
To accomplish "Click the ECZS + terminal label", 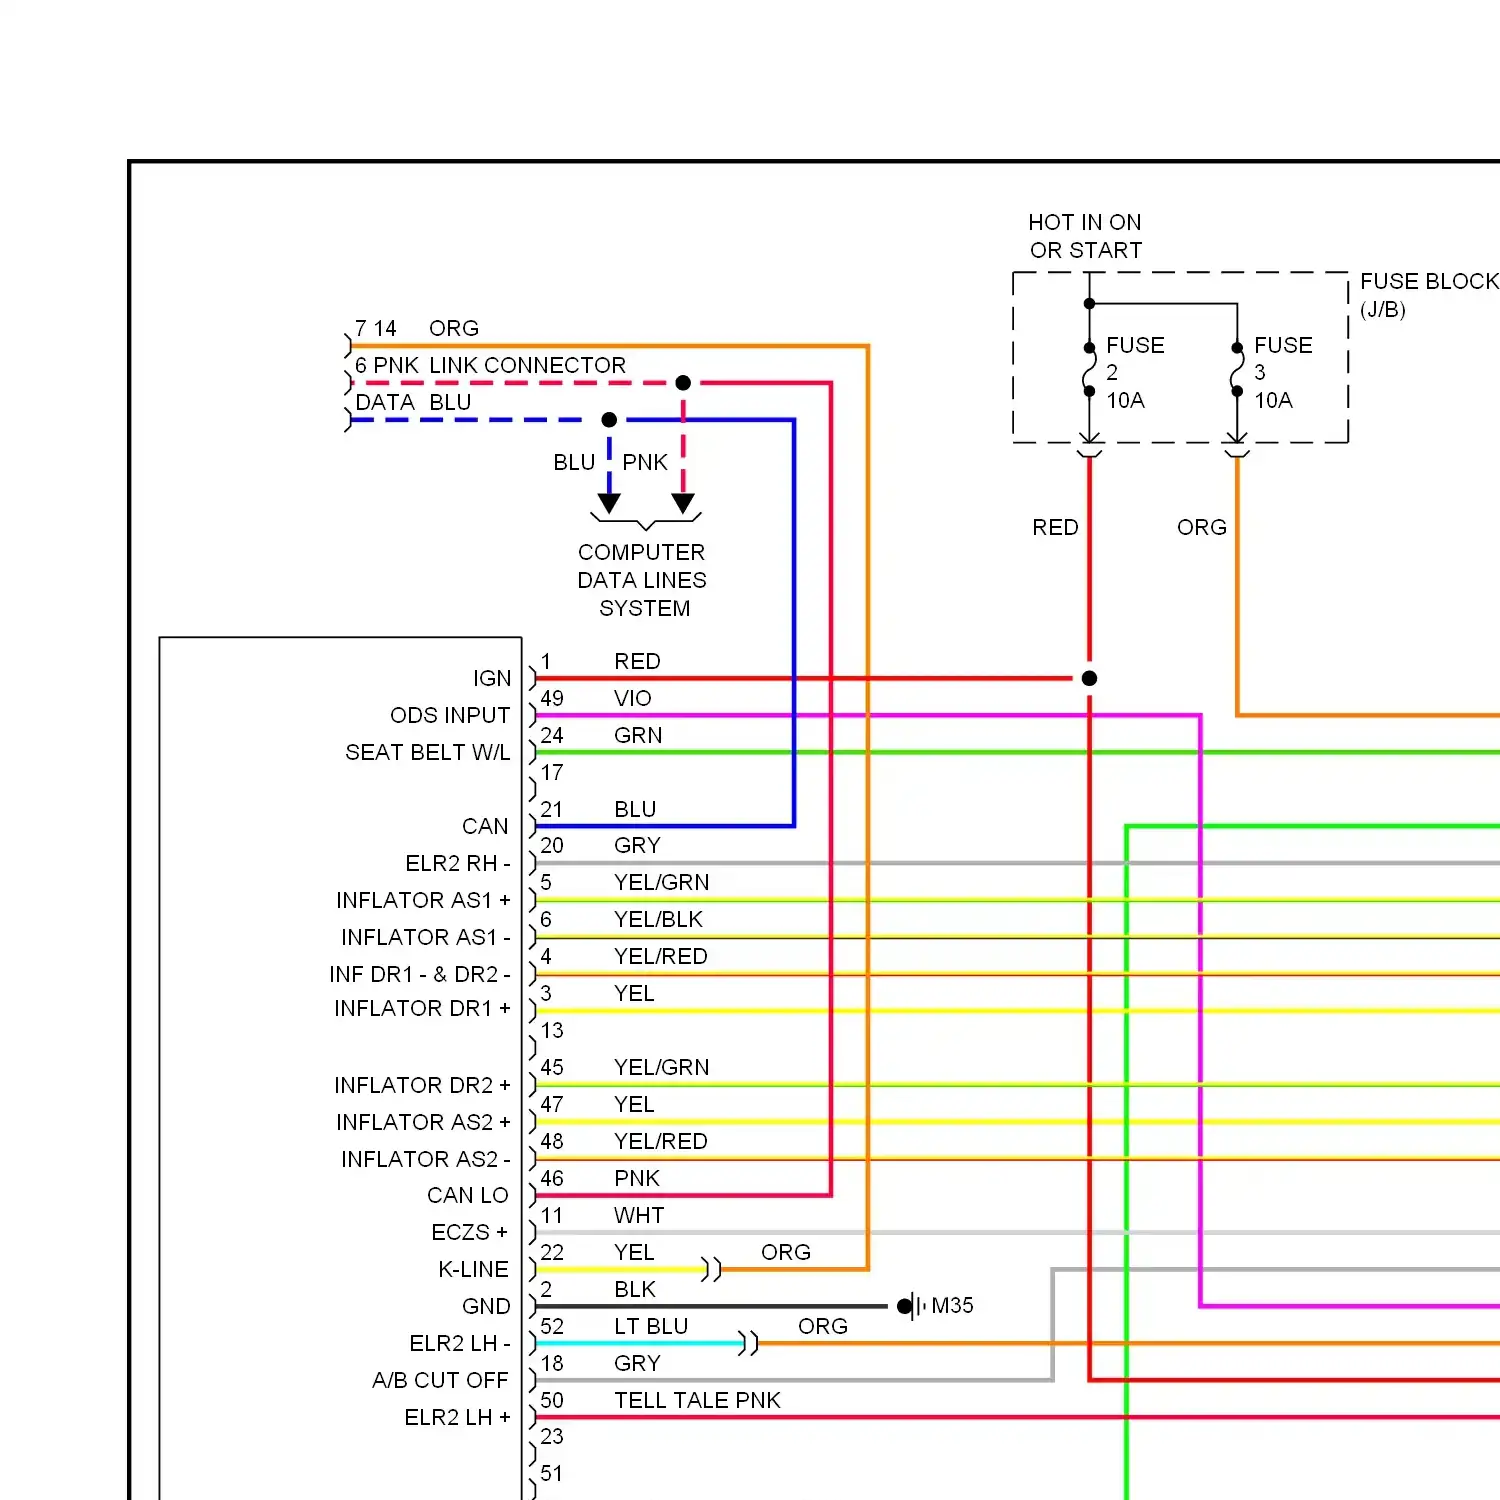I will [x=470, y=1232].
